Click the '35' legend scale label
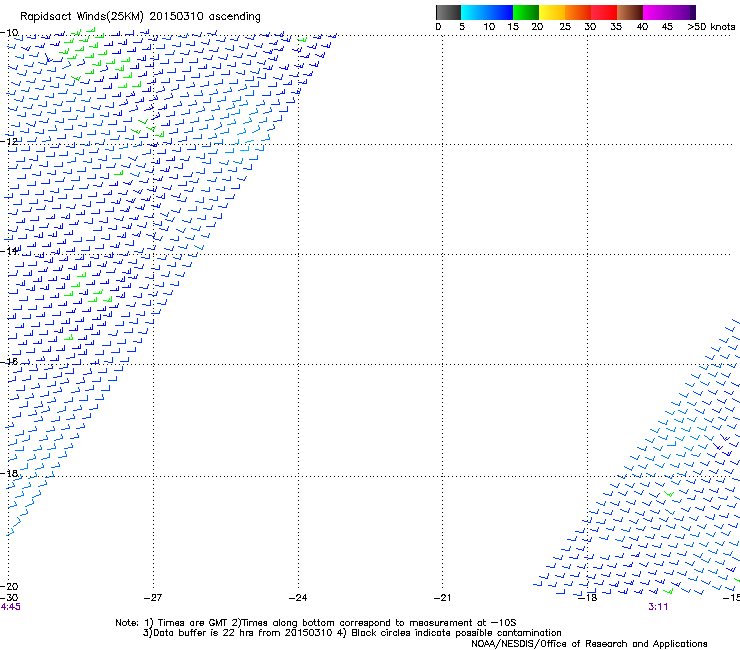The width and height of the screenshot is (740, 650). (616, 27)
